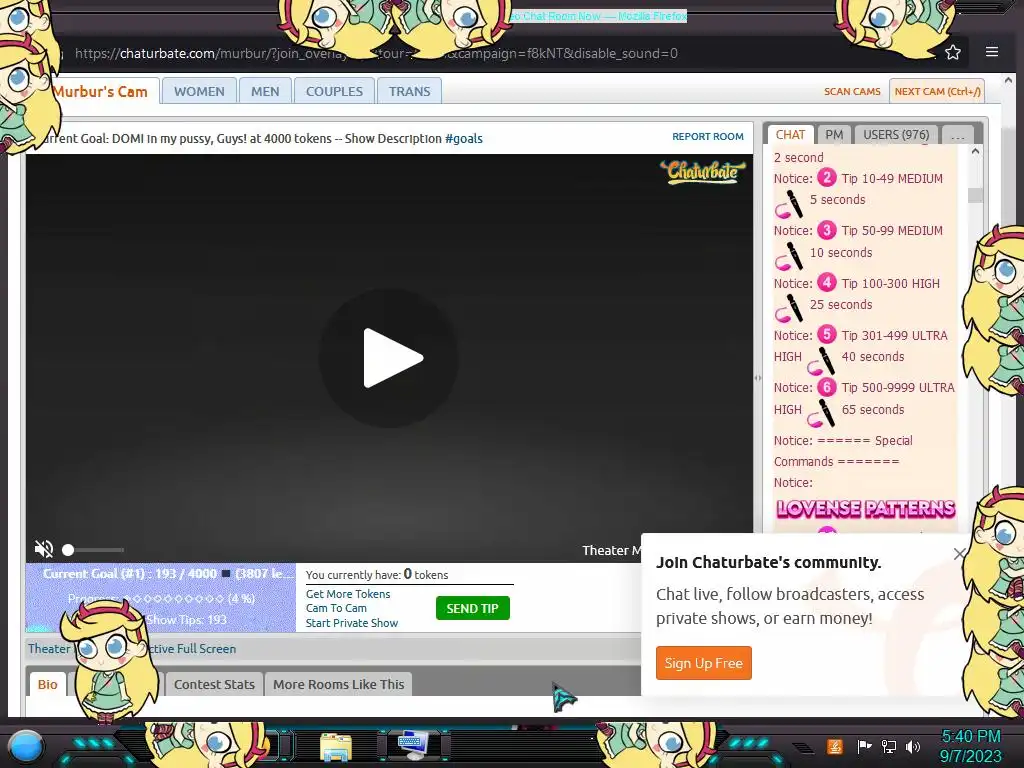Unmute the video via the speaker icon
1024x768 pixels.
pyautogui.click(x=44, y=549)
